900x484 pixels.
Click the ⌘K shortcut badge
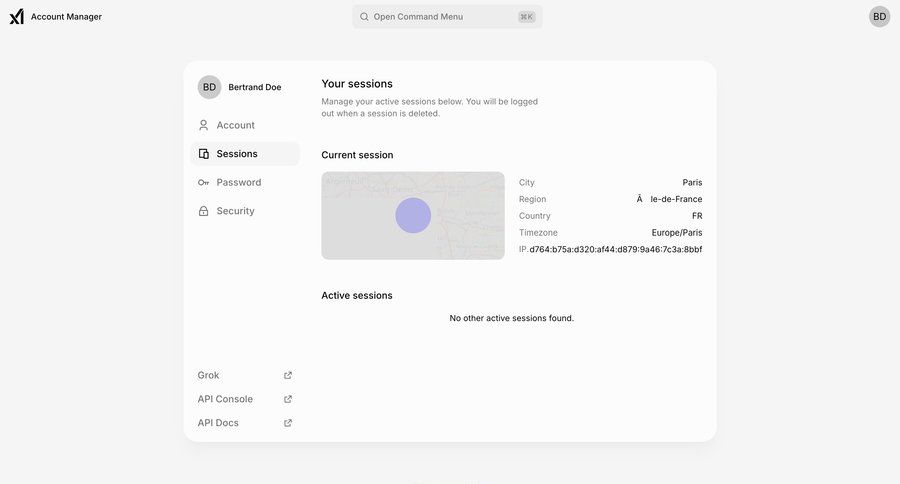(x=526, y=17)
